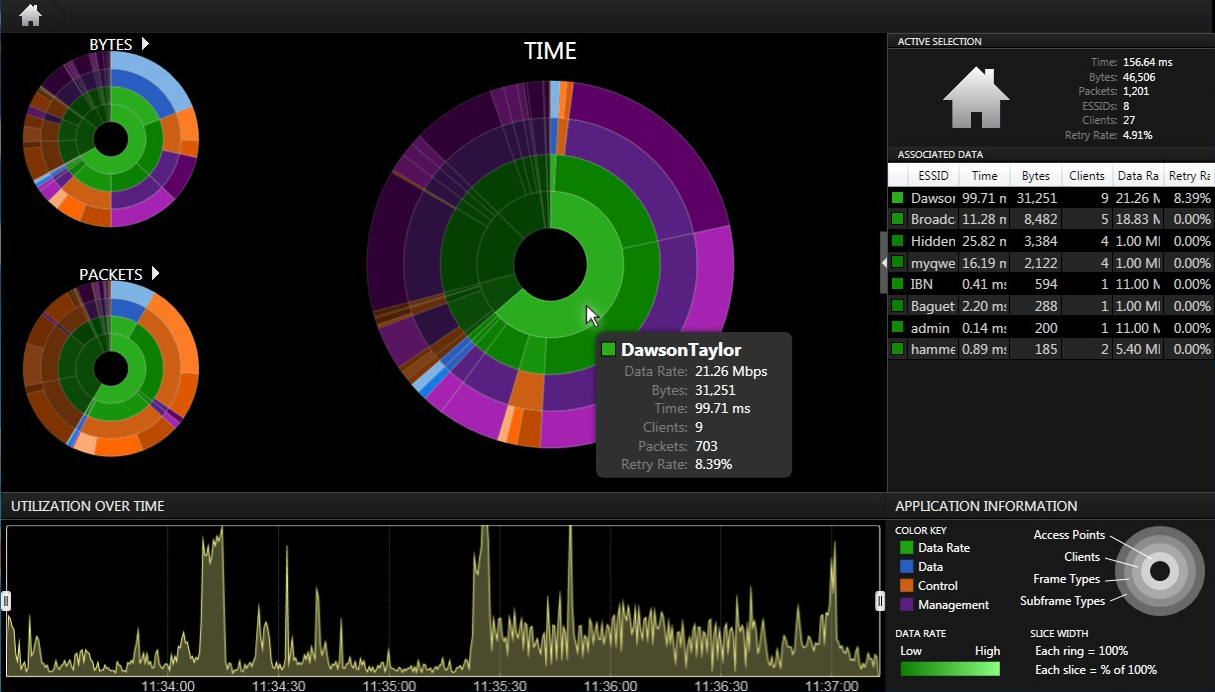Click the Home icon in top breadcrumb bar

[x=30, y=15]
